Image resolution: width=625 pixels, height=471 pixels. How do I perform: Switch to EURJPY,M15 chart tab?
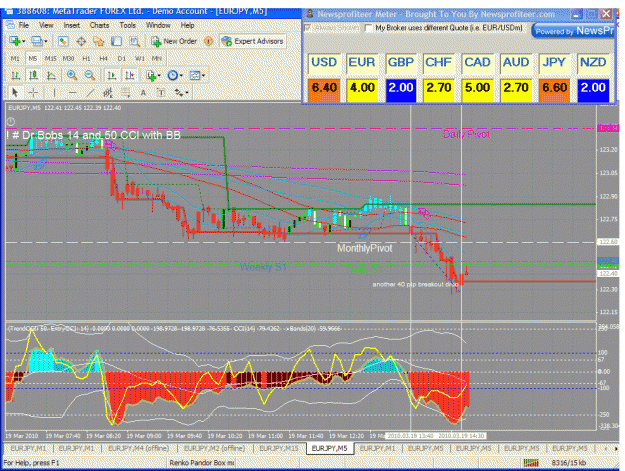click(279, 449)
